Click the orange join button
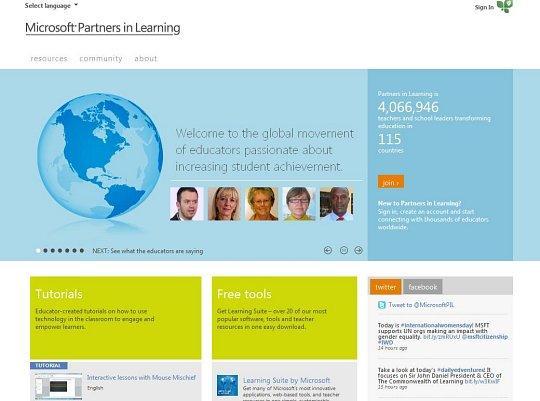This screenshot has height=401, width=540. point(391,182)
